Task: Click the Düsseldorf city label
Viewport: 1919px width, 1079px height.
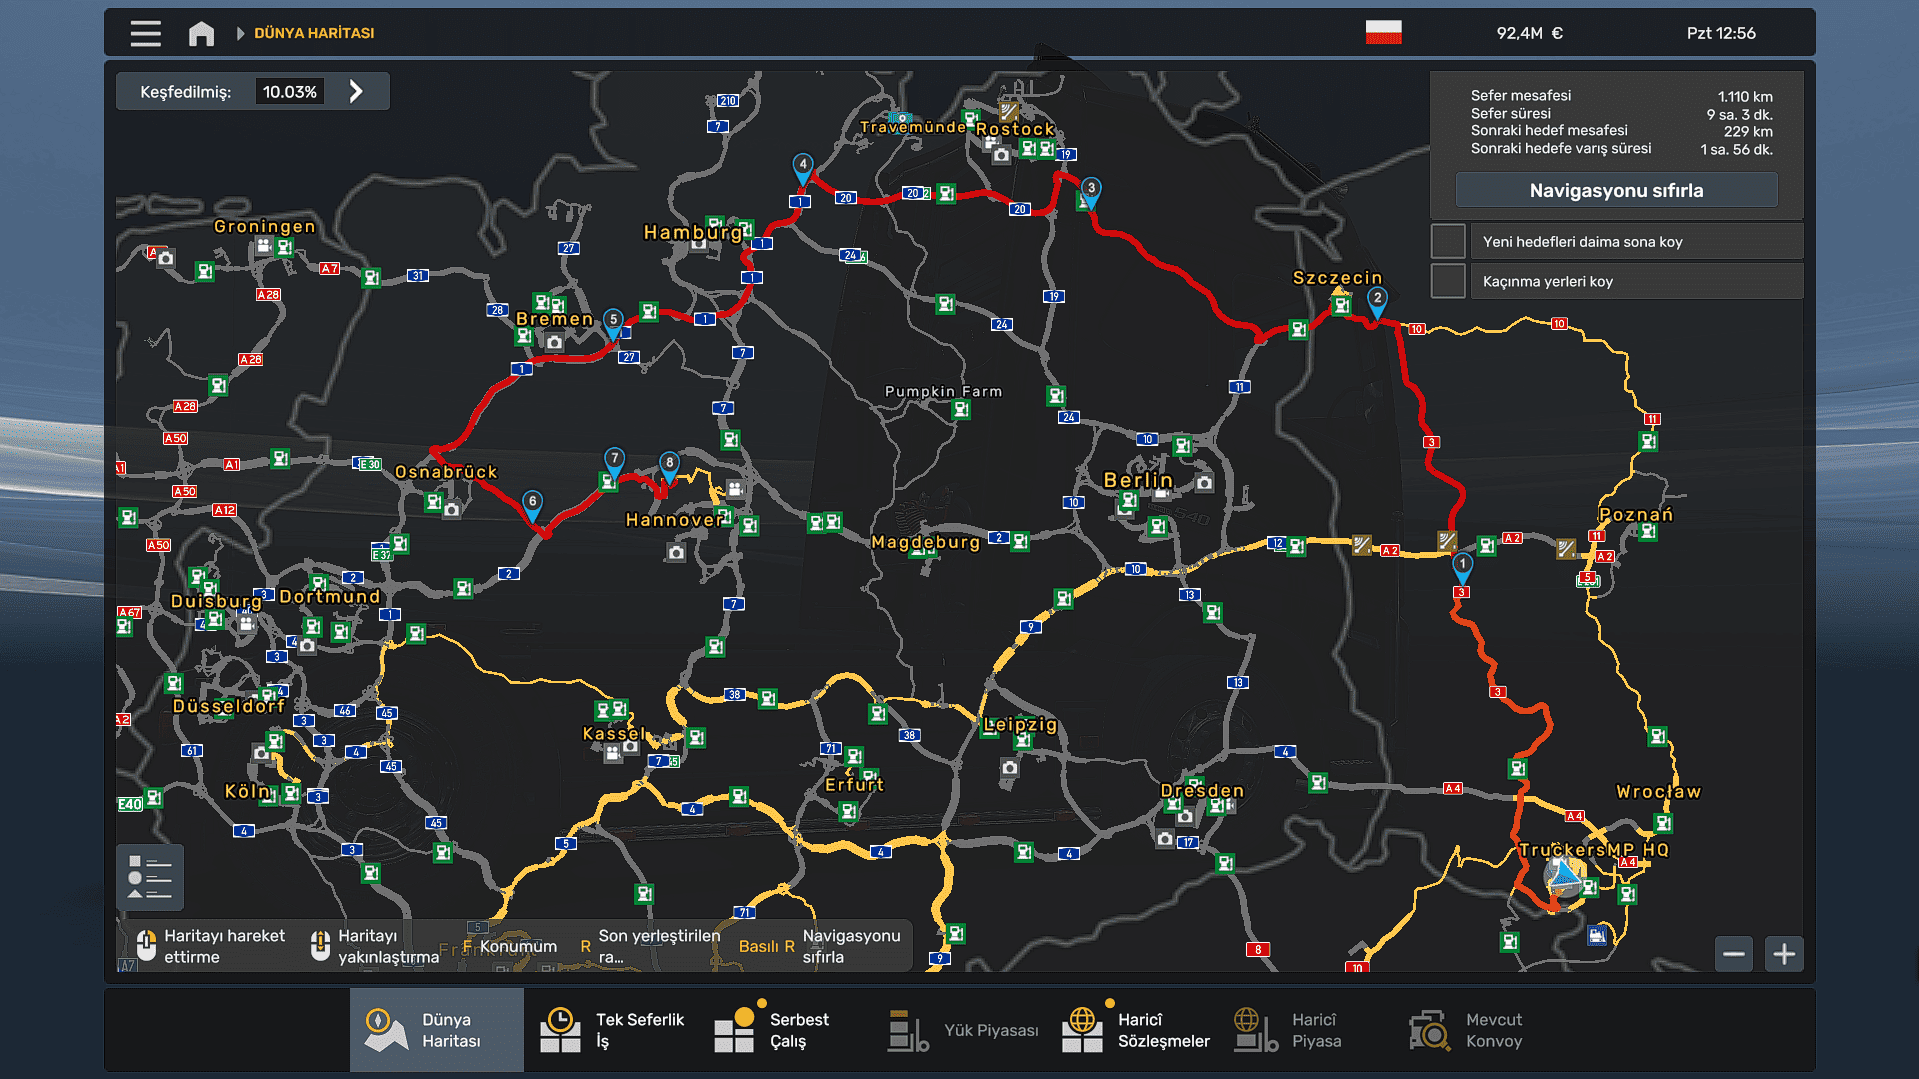Action: 229,706
